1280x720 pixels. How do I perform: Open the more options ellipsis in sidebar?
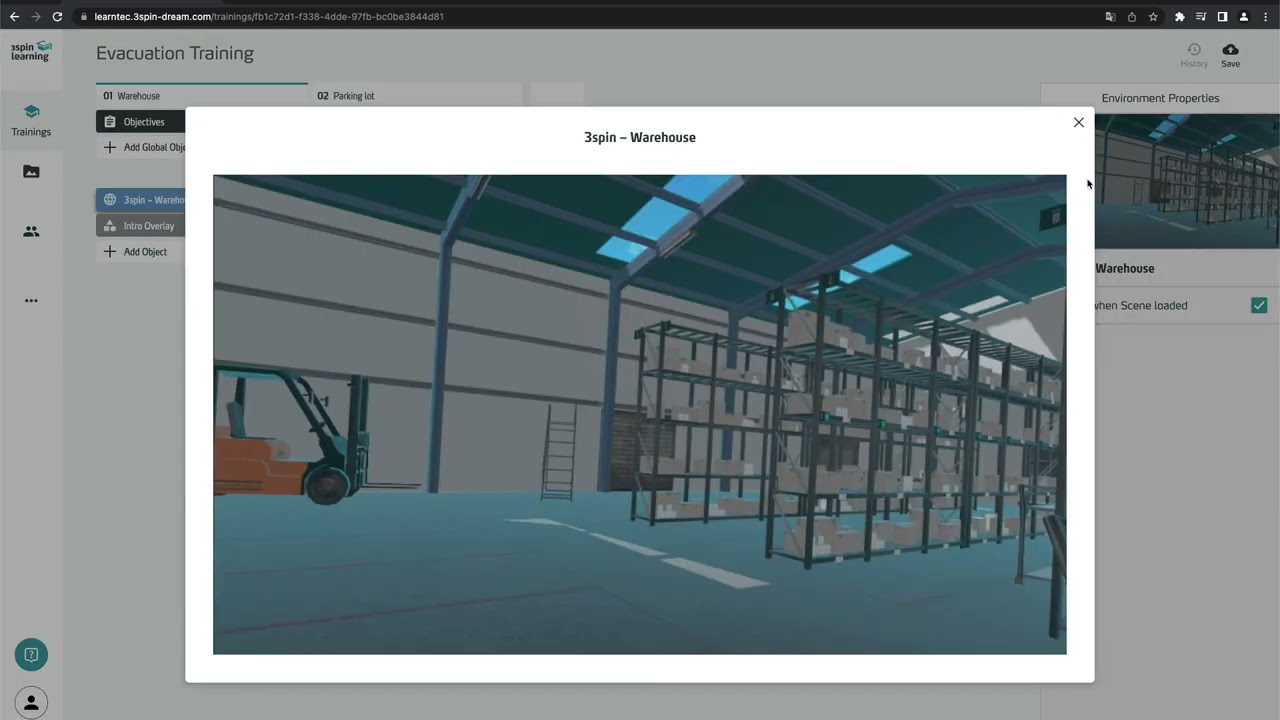(31, 300)
